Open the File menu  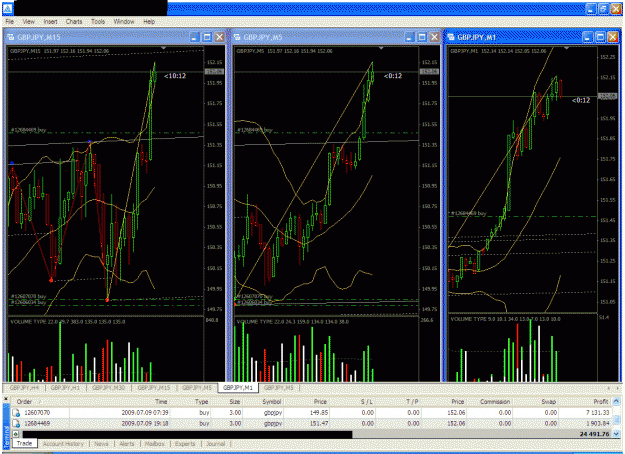10,22
